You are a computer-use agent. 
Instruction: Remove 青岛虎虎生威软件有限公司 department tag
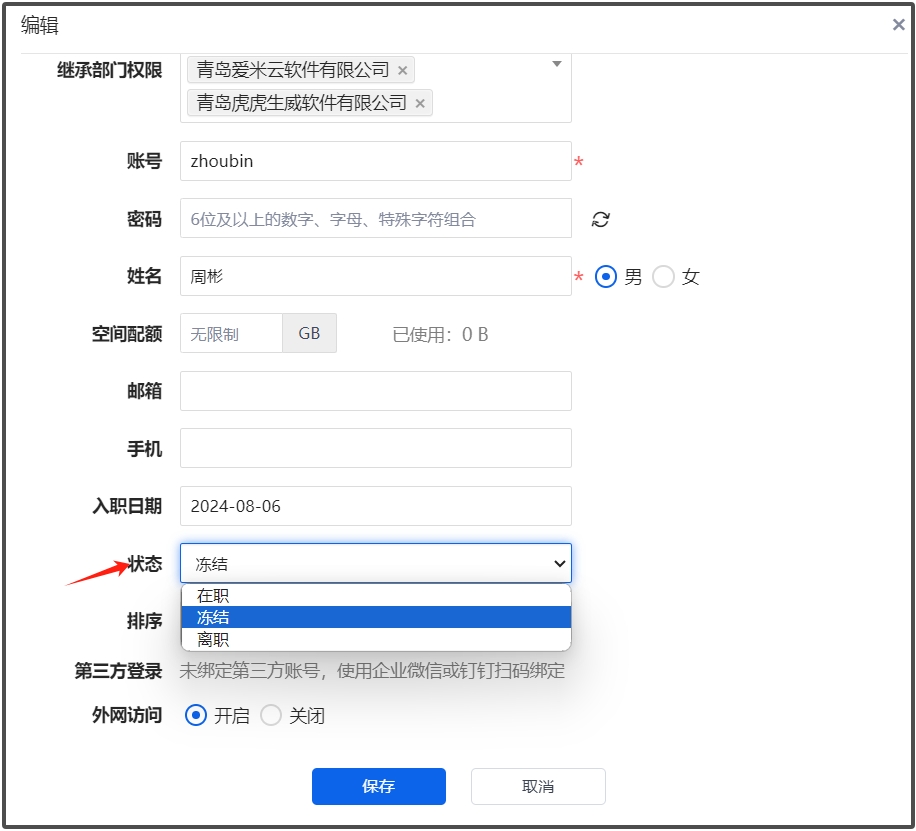[x=420, y=103]
